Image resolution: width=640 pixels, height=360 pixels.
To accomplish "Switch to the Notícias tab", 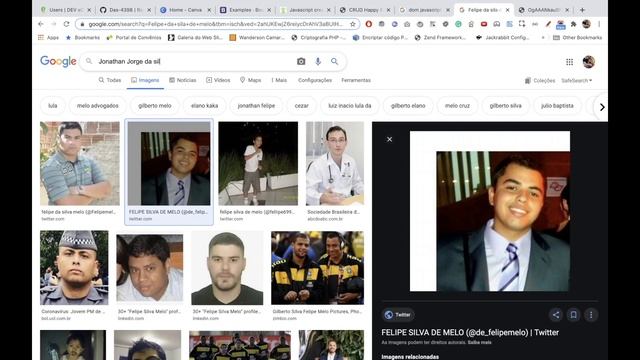I will [x=183, y=80].
